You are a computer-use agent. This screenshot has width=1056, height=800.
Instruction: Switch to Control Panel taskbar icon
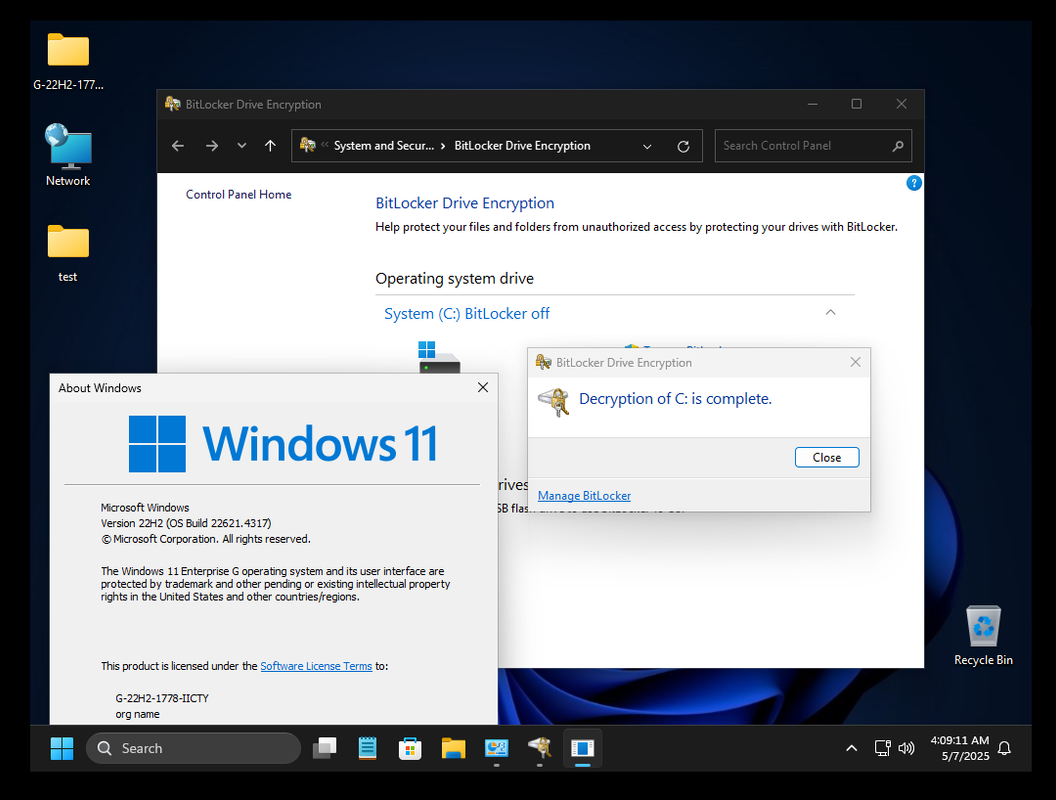(496, 748)
